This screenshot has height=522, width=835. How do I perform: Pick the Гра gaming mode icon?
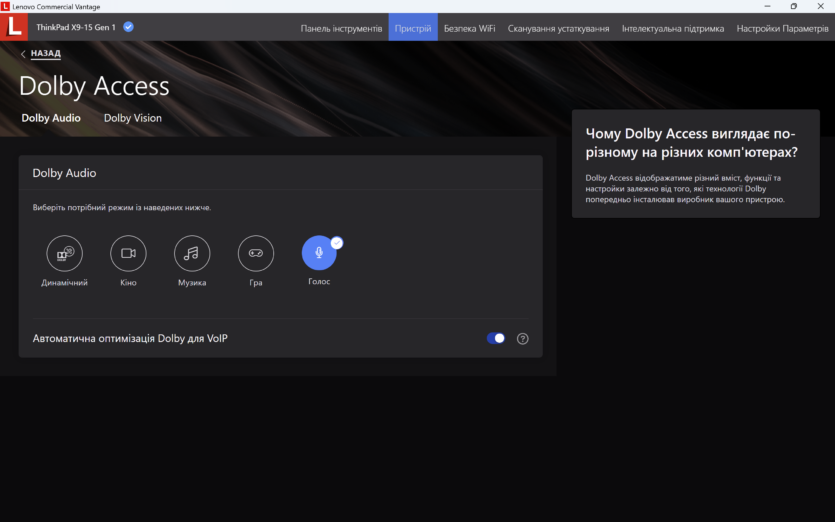[x=256, y=253]
